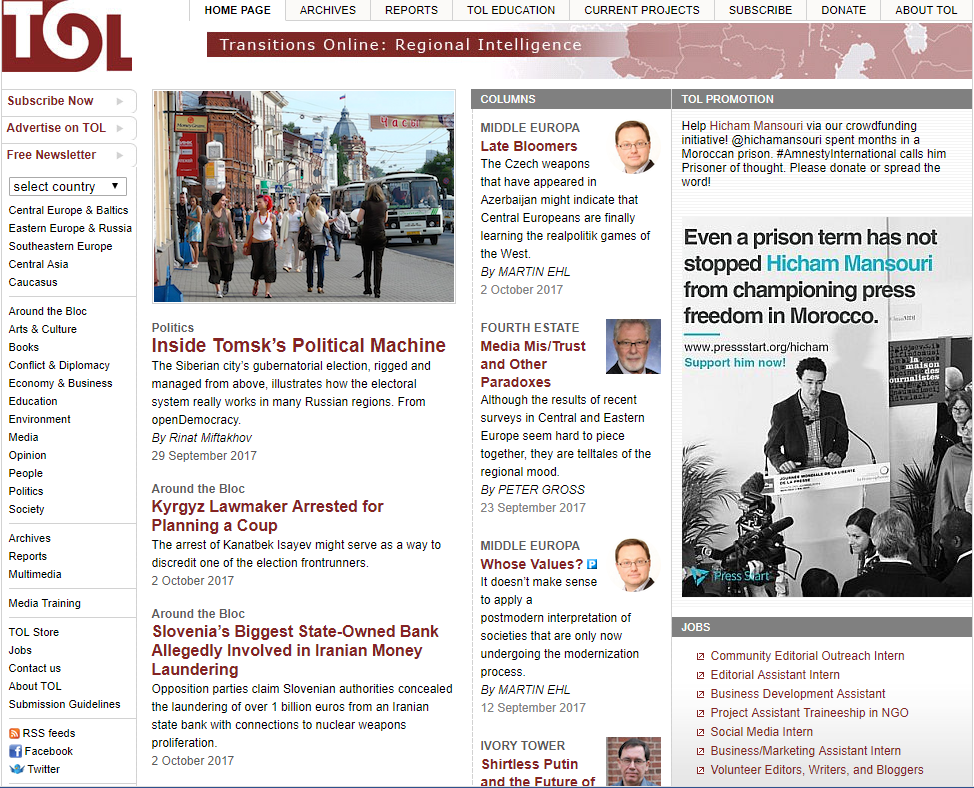
Task: Open the Economy & Business section
Action: coord(60,384)
